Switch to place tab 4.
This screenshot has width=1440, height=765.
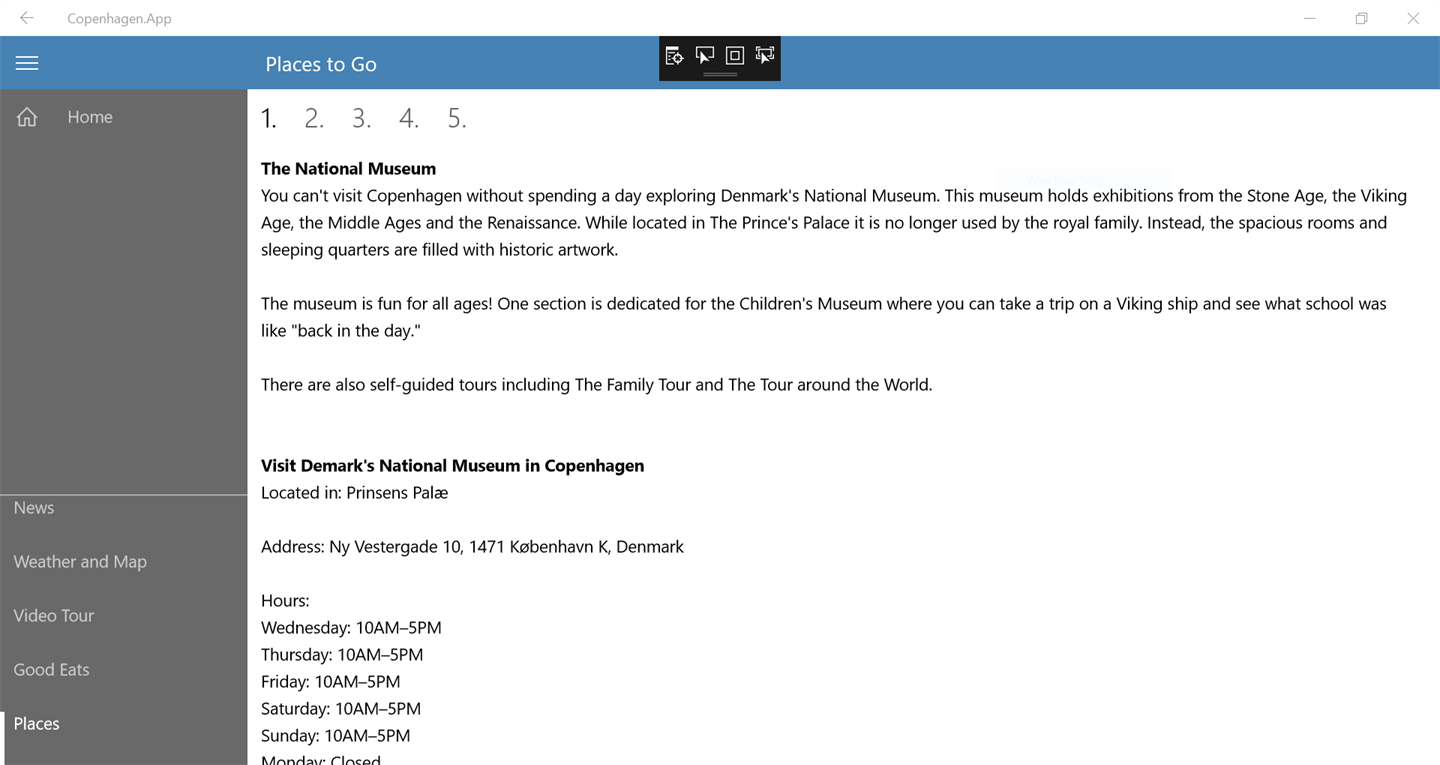pyautogui.click(x=409, y=119)
